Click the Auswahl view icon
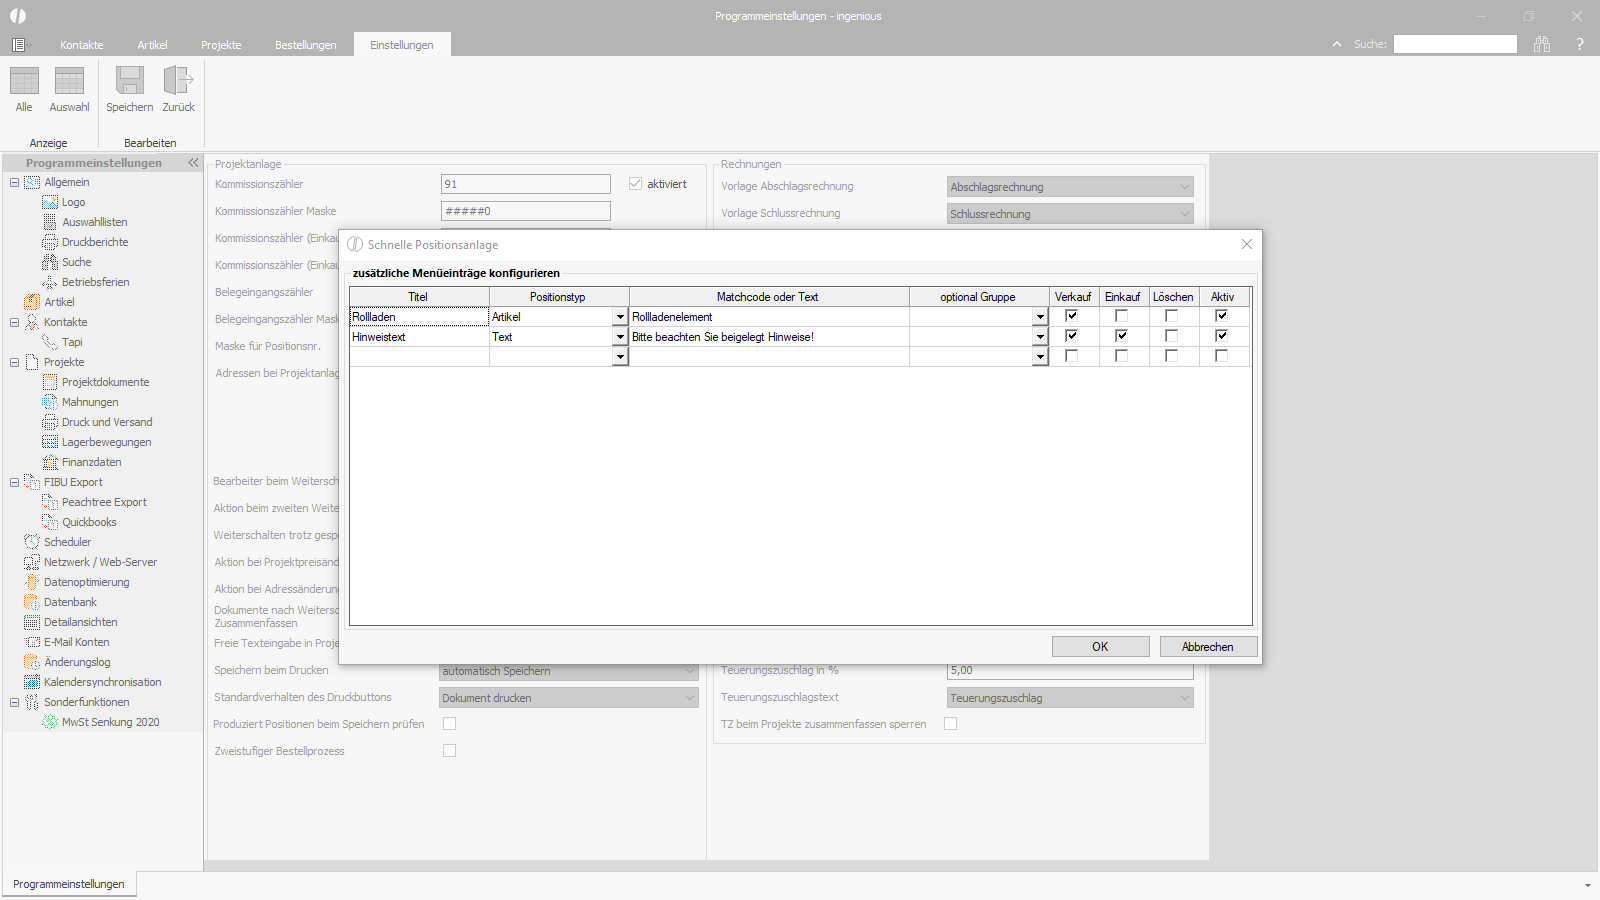Screen dimensions: 1600x900 [x=69, y=81]
